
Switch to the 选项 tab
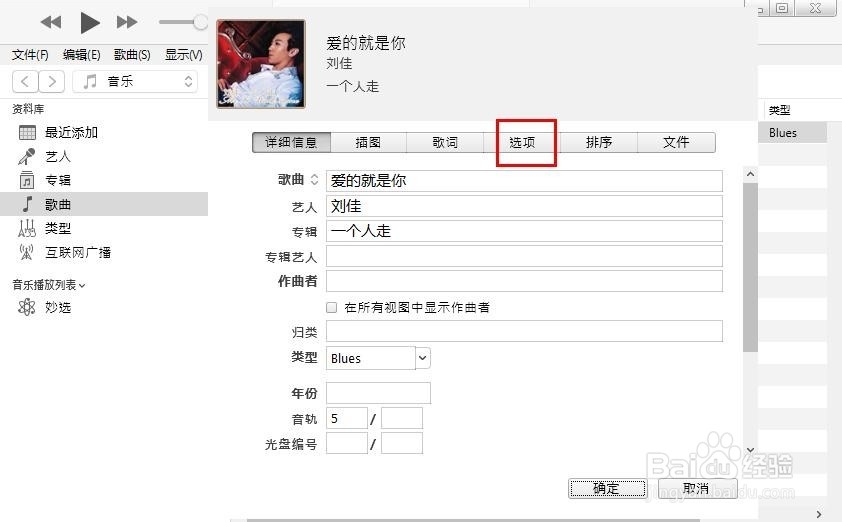[x=522, y=142]
